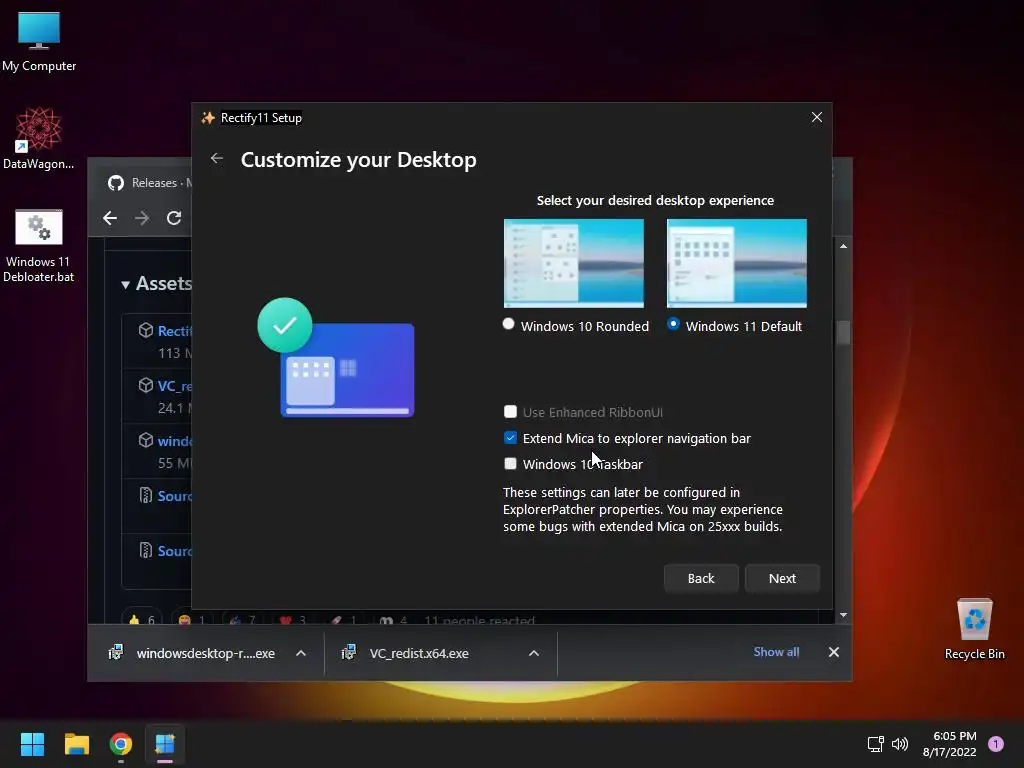Close the Chrome downloads bar
Image resolution: width=1024 pixels, height=768 pixels.
[x=834, y=652]
